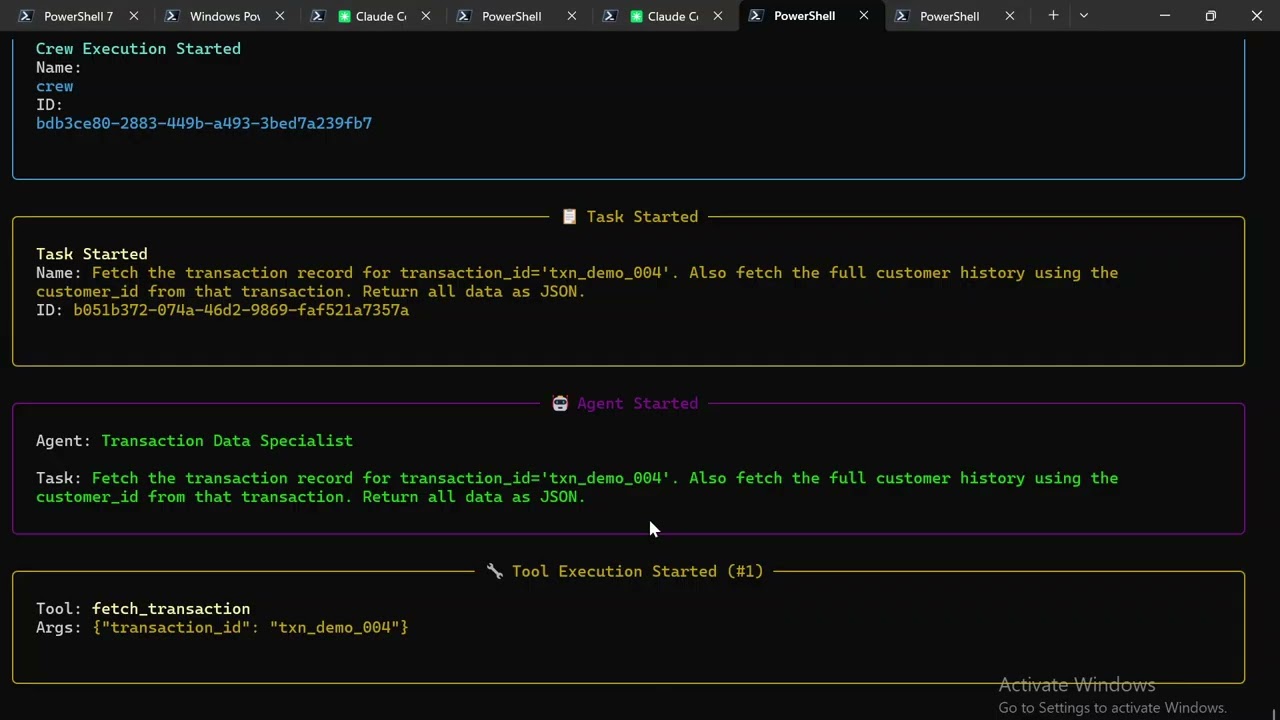Close the PowerShell 7 tab
1280x720 pixels.
134,16
